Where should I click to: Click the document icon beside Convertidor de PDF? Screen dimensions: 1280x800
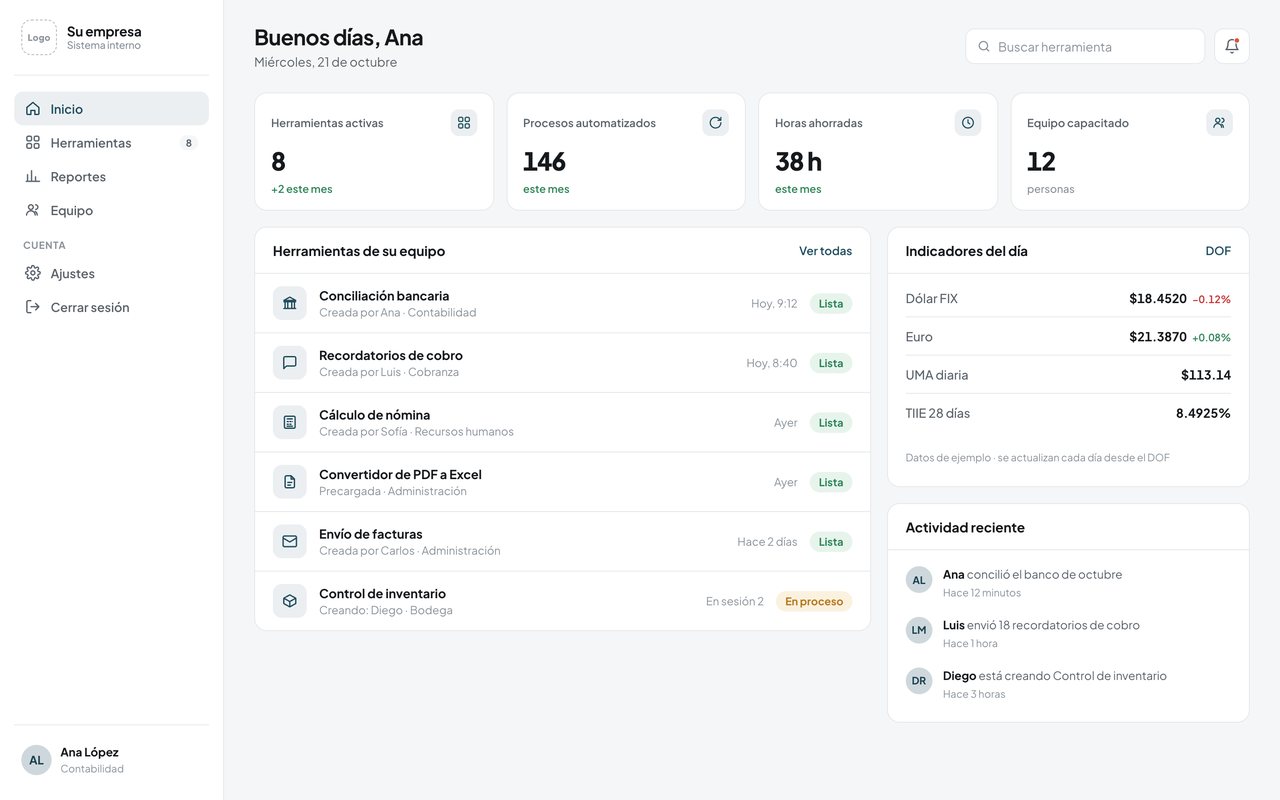[x=290, y=482]
